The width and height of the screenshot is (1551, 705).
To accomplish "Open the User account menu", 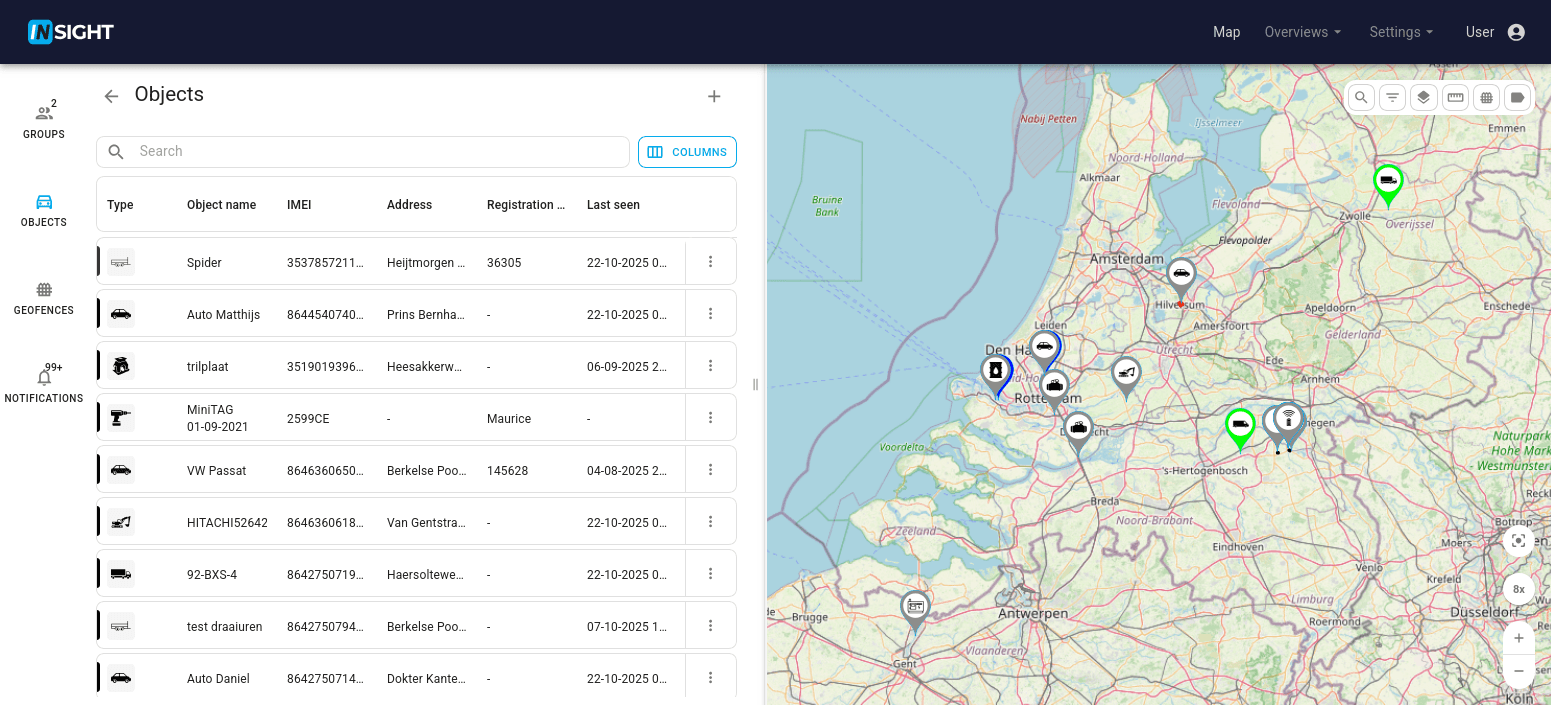I will 1494,32.
